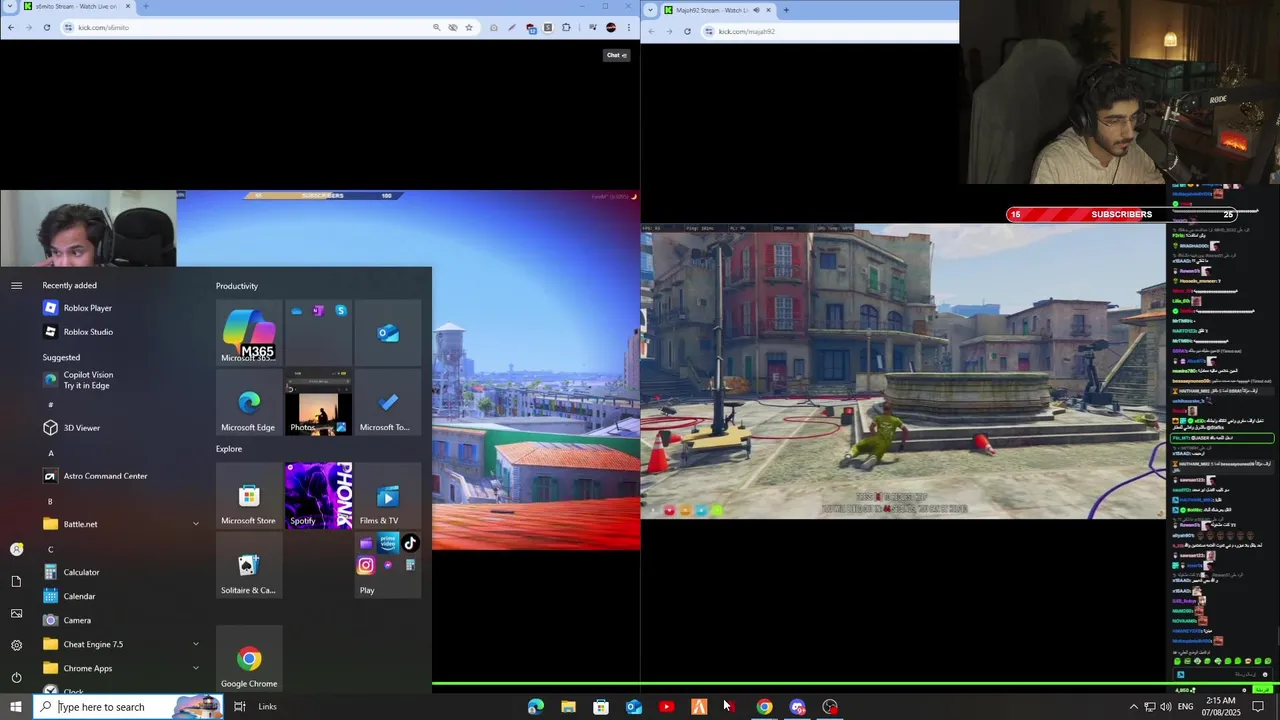Open the Microsoft Store tile
Image resolution: width=1280 pixels, height=720 pixels.
tap(249, 496)
